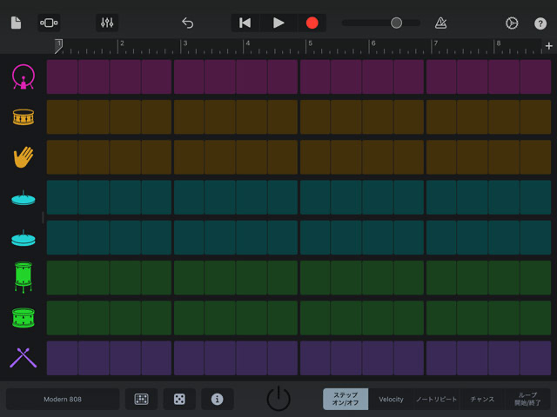
Task: Select the hand clap row icon
Action: click(23, 157)
